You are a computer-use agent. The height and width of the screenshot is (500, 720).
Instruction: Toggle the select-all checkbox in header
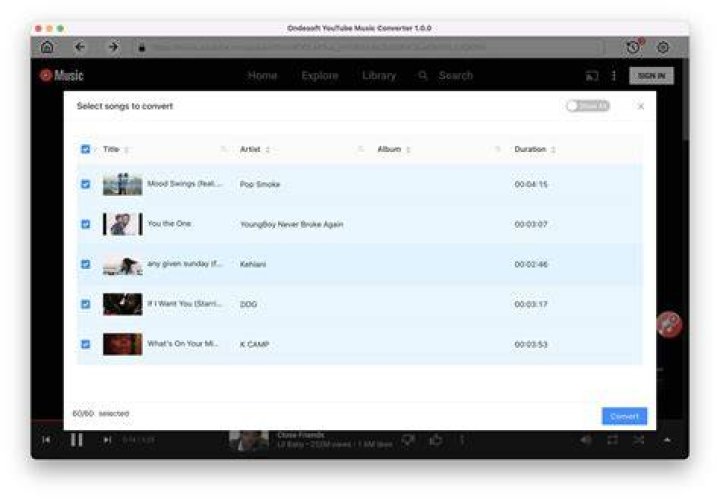(x=85, y=149)
